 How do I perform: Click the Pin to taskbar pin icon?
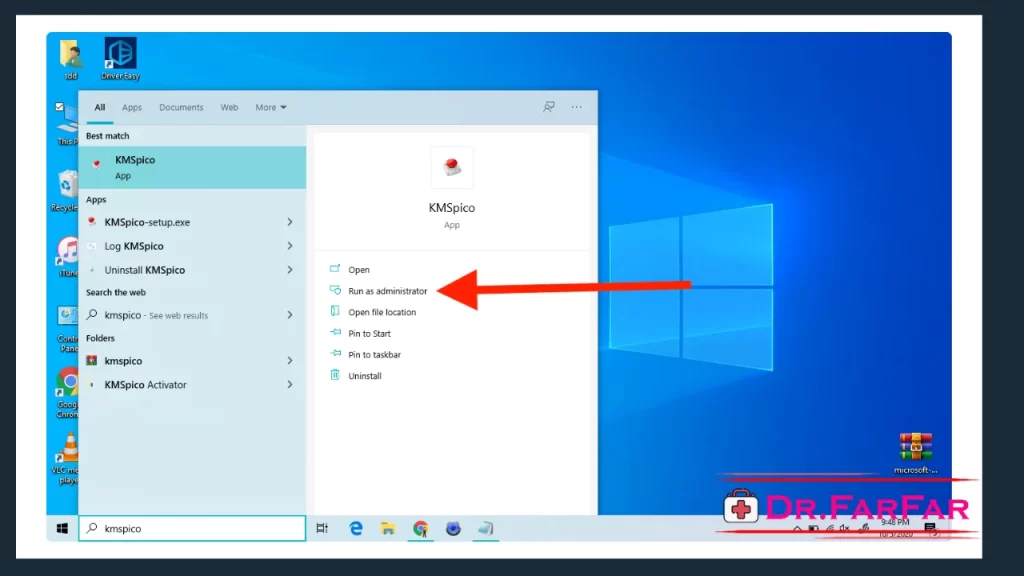pos(335,353)
